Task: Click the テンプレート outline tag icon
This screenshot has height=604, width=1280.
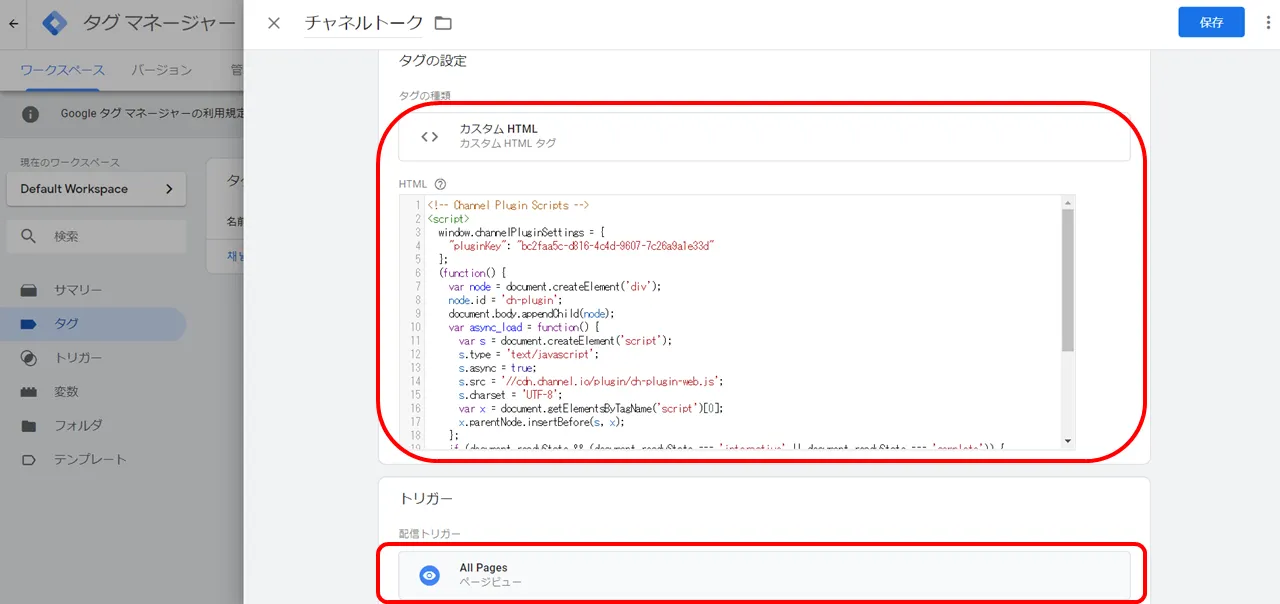Action: coord(29,460)
